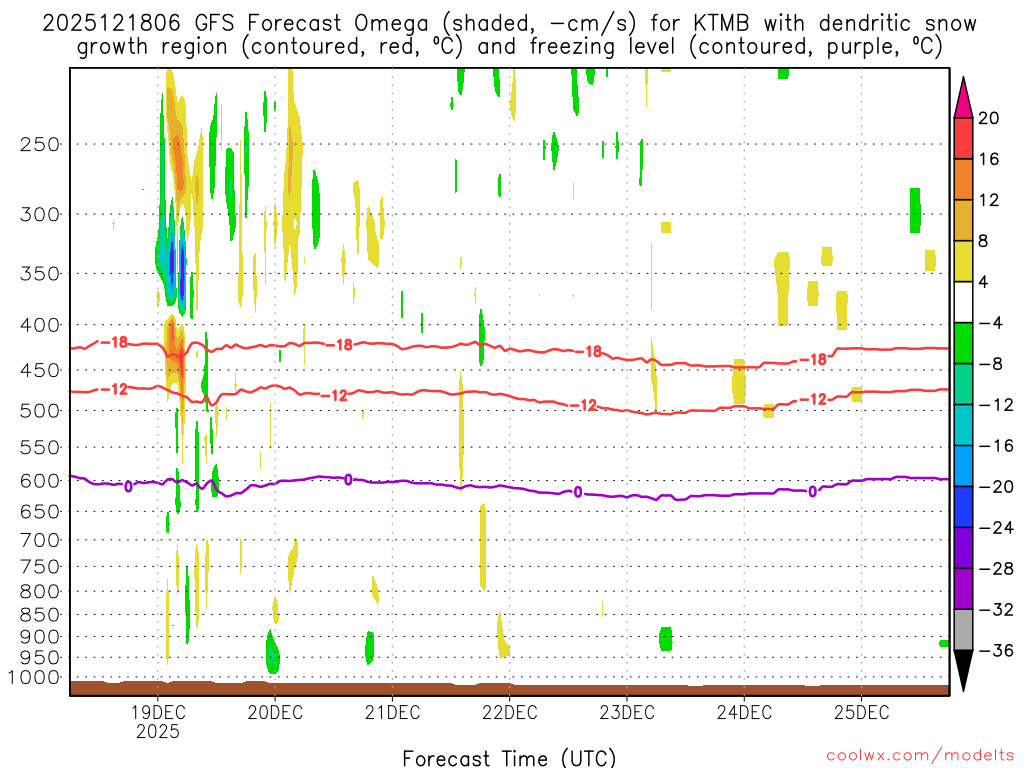The width and height of the screenshot is (1024, 768).
Task: Click the 20DEC date label
Action: [x=275, y=712]
